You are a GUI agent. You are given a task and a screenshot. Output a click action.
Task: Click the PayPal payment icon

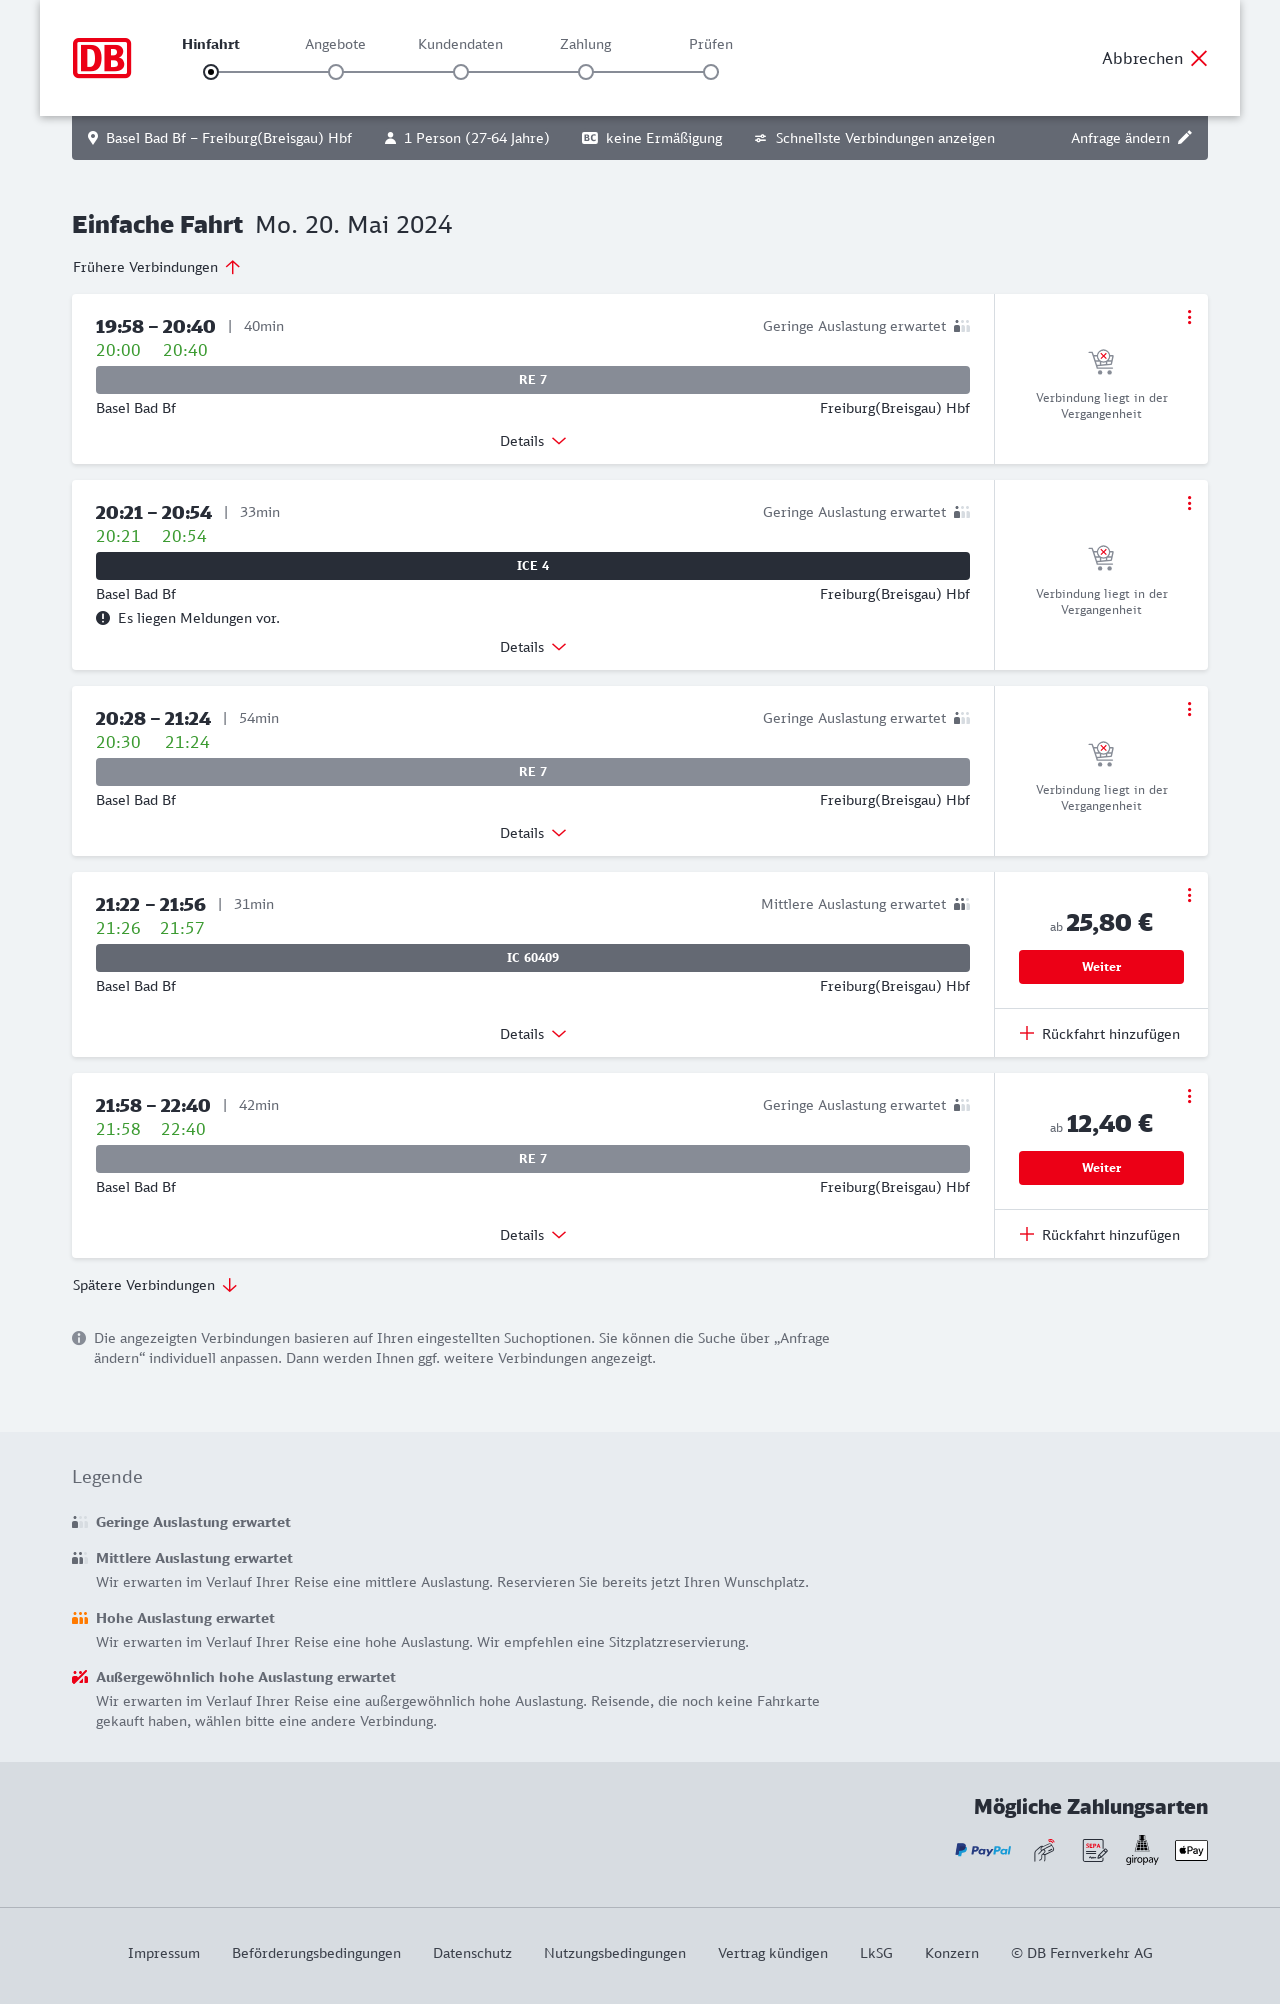[x=983, y=1850]
